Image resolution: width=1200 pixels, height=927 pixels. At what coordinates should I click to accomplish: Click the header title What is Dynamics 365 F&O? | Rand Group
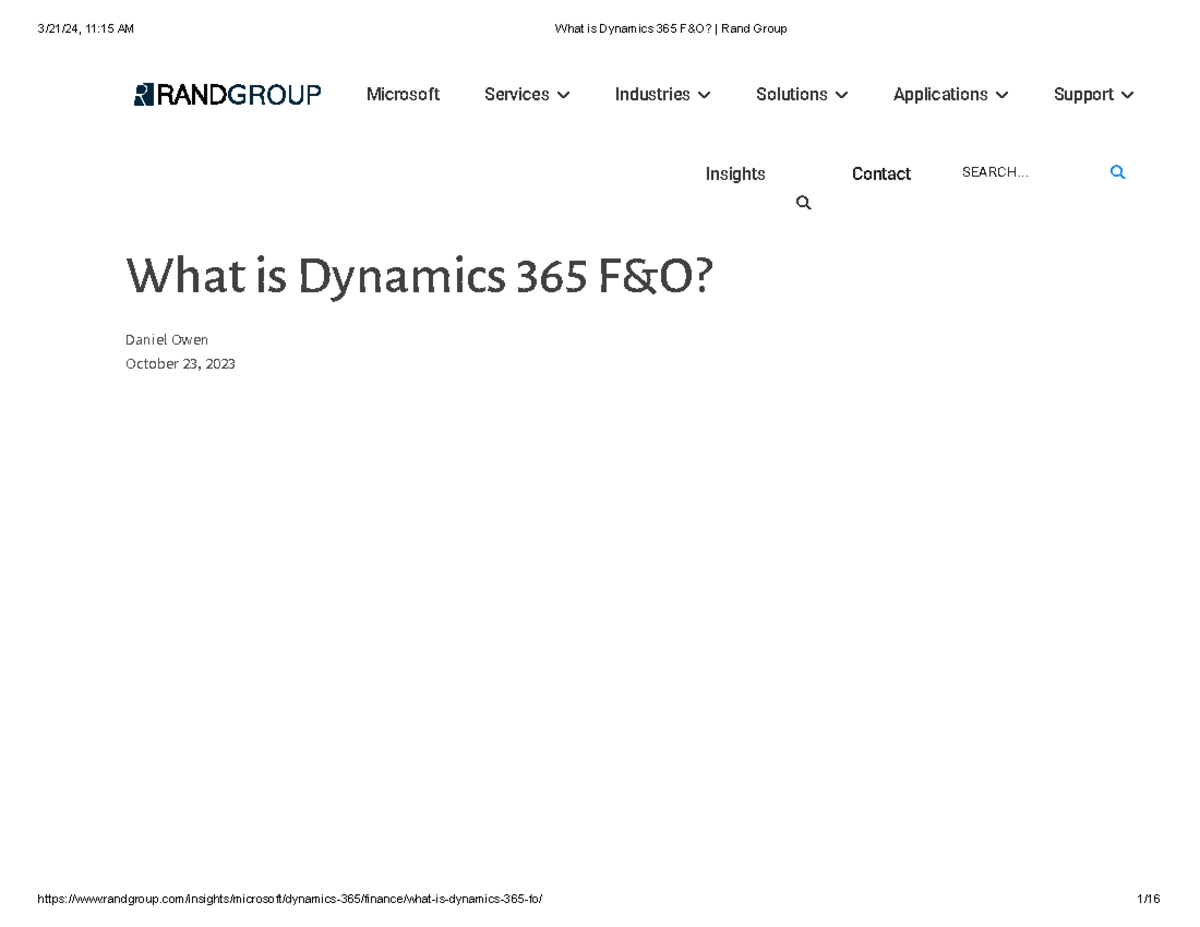point(671,29)
